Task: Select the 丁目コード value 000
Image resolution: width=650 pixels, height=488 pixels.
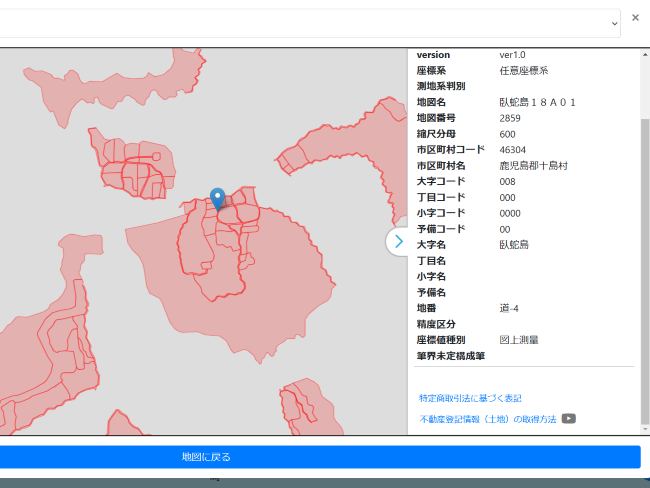Action: point(507,198)
